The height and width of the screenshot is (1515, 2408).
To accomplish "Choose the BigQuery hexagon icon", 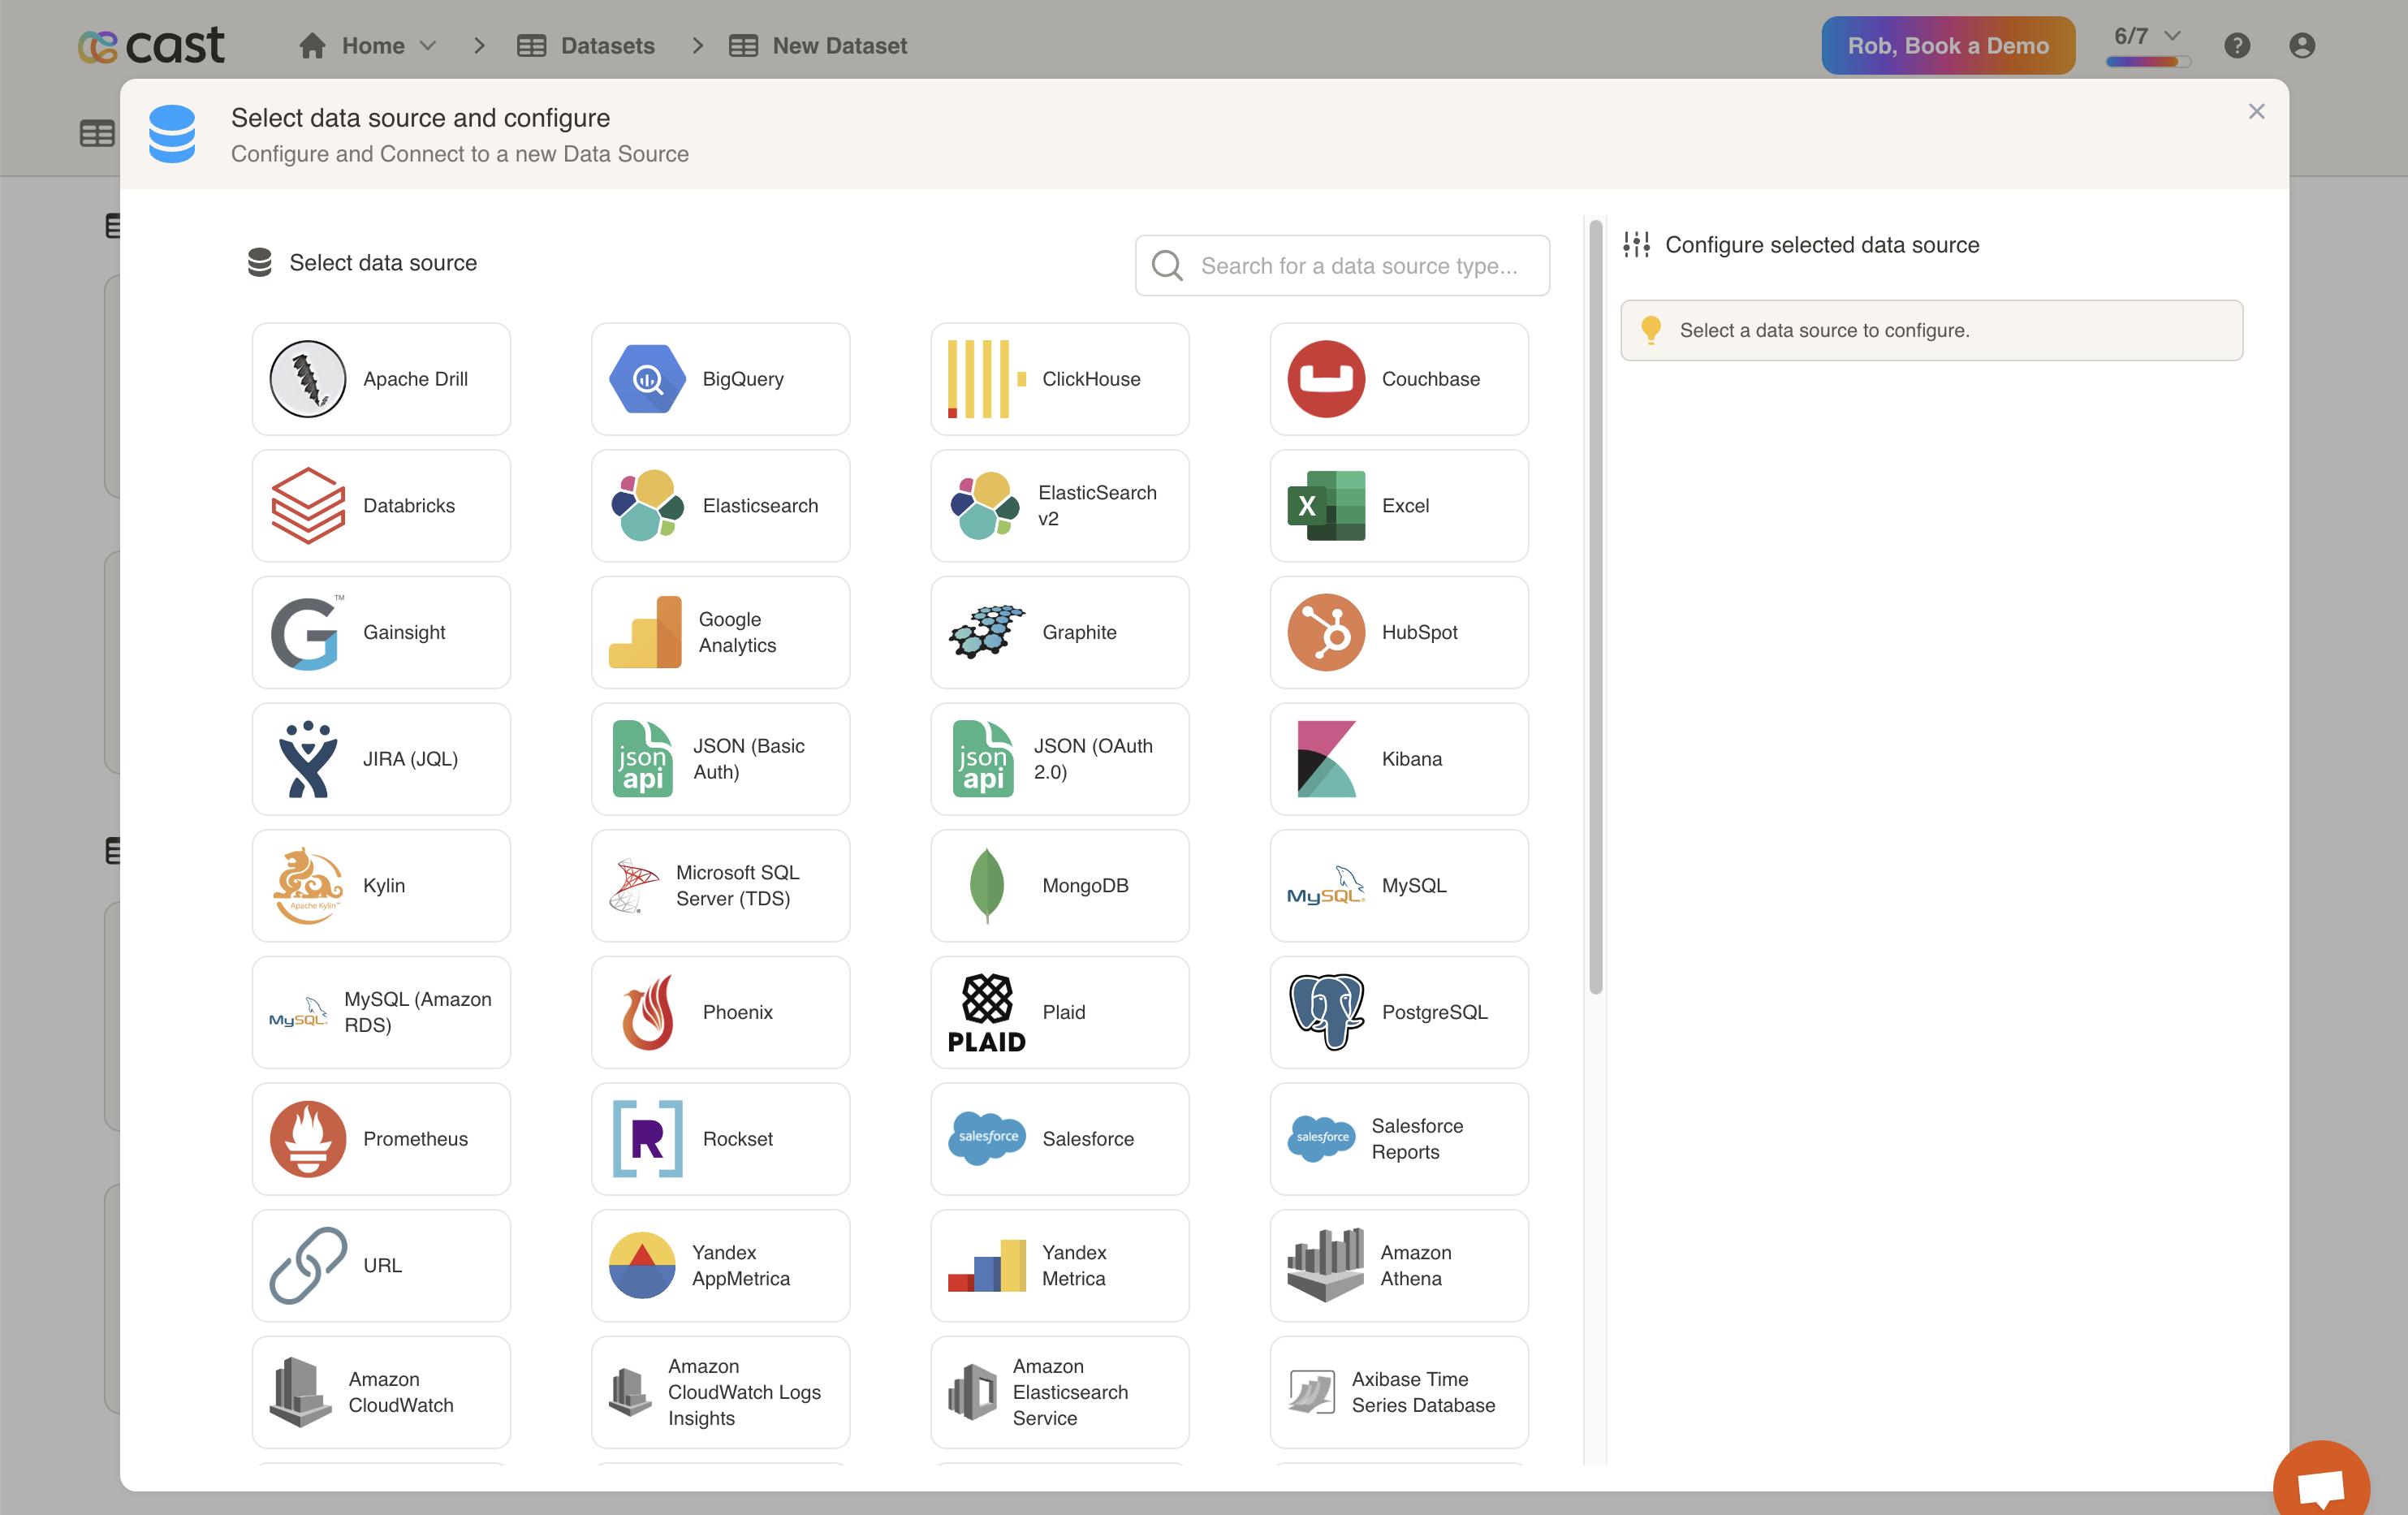I will pos(647,379).
